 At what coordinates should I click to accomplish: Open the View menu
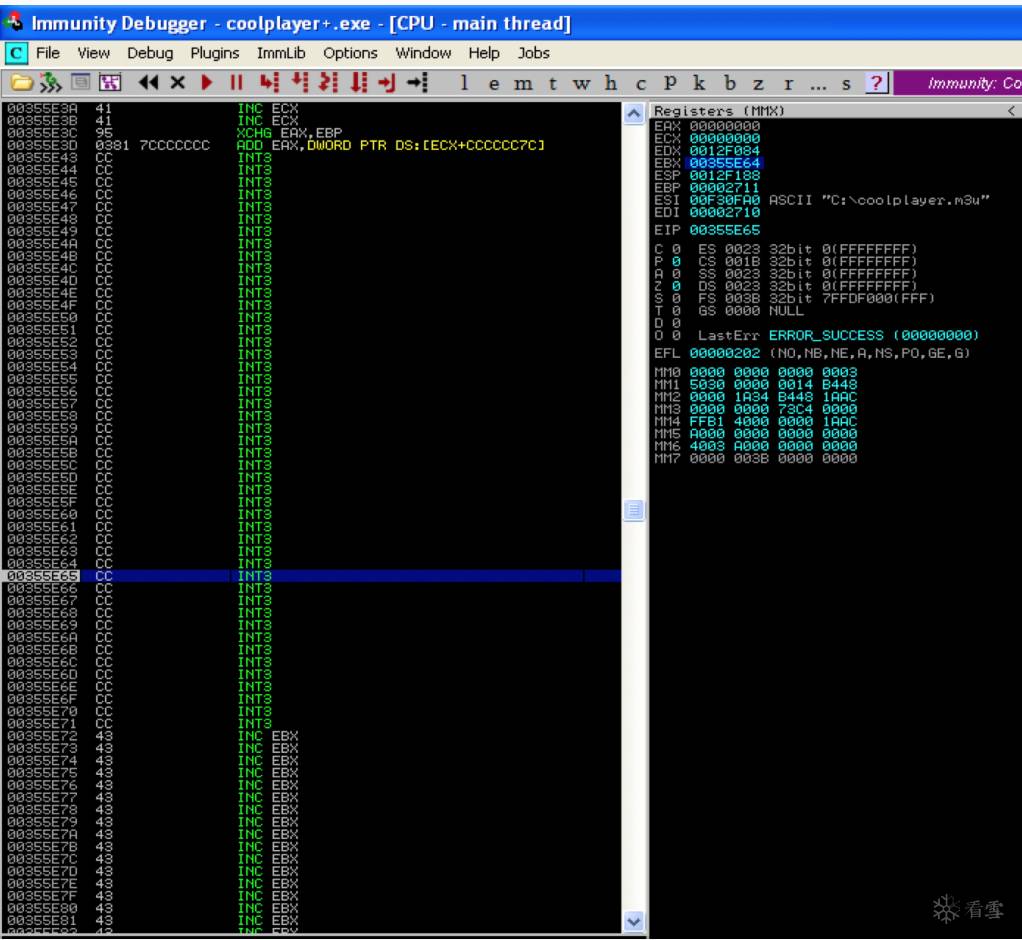93,53
